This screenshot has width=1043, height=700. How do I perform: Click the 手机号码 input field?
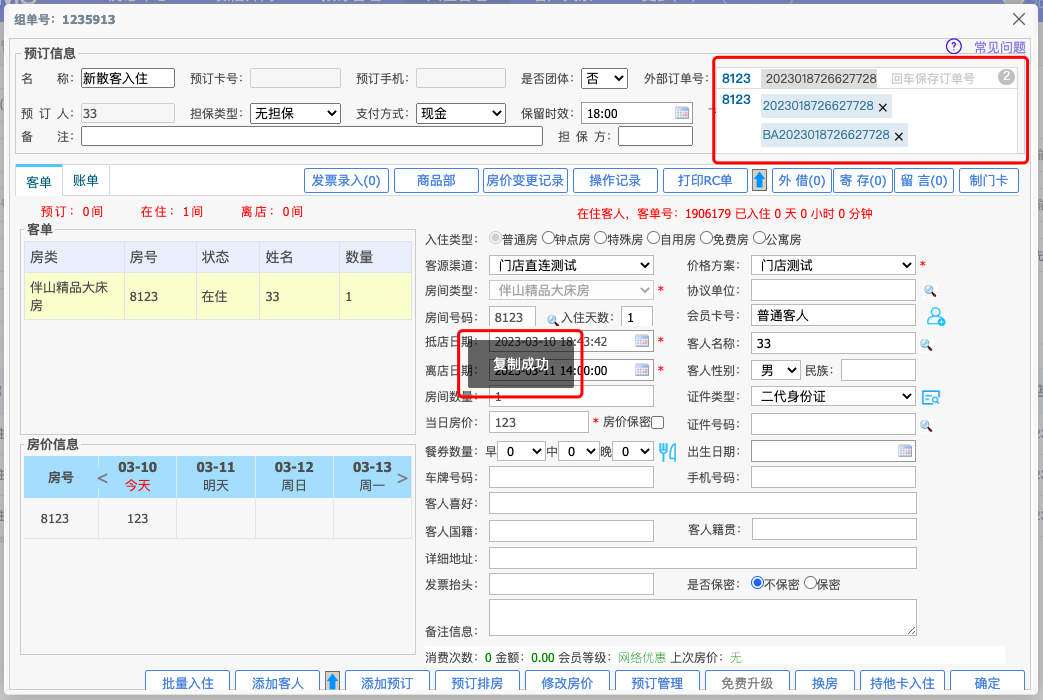pyautogui.click(x=833, y=477)
